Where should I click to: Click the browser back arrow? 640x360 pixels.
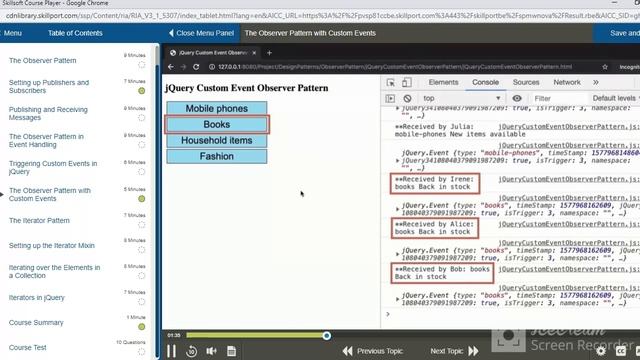tap(171, 67)
